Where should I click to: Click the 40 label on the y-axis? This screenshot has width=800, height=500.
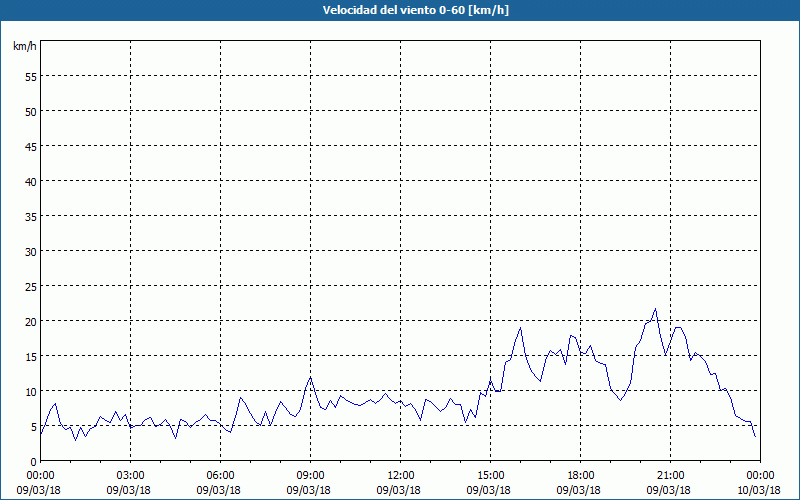point(30,181)
